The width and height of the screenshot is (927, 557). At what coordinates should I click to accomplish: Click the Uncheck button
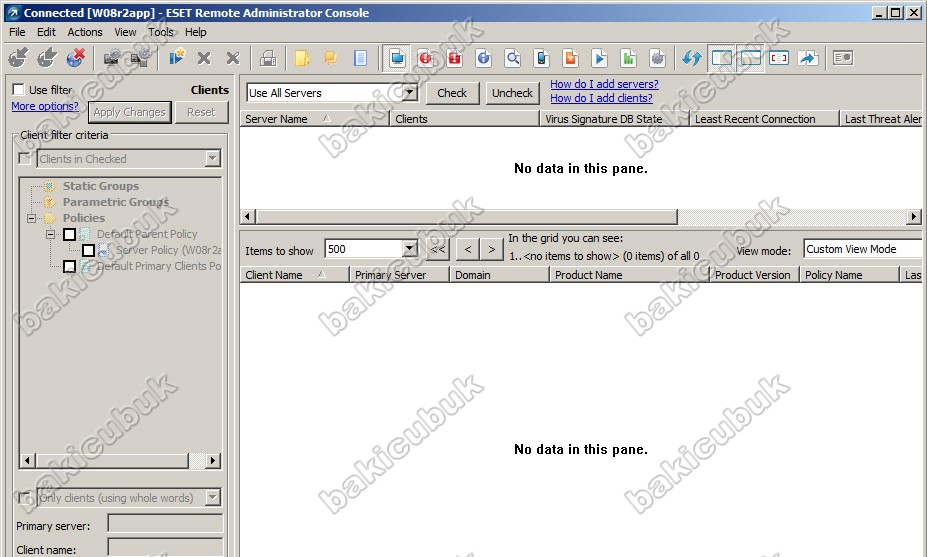[x=513, y=93]
